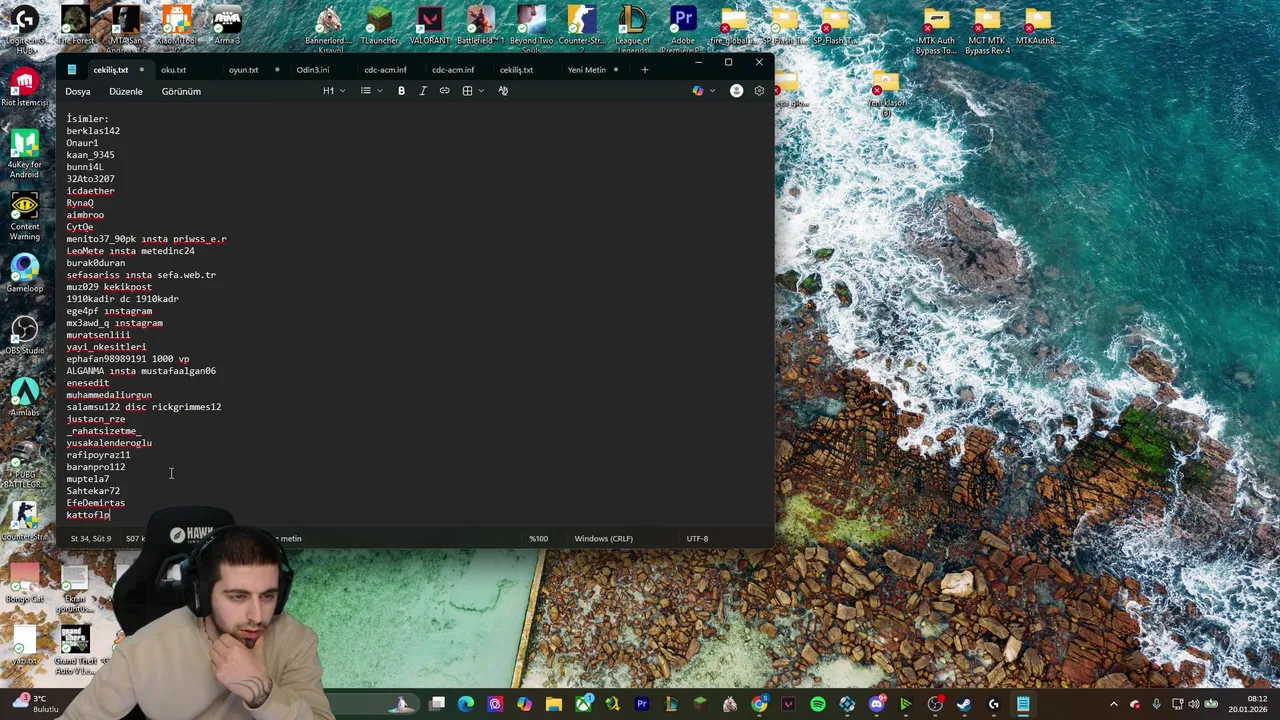Screen dimensions: 1280x720
Task: Open the Düzenle menu
Action: pyautogui.click(x=126, y=91)
